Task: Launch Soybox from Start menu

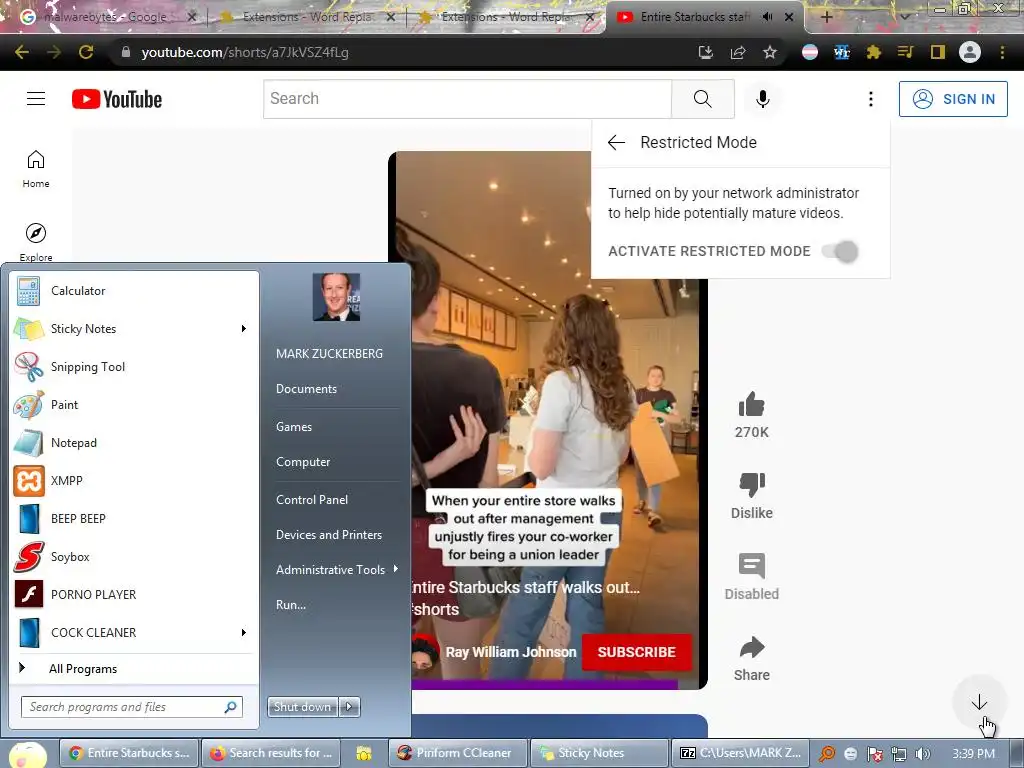Action: (133, 557)
